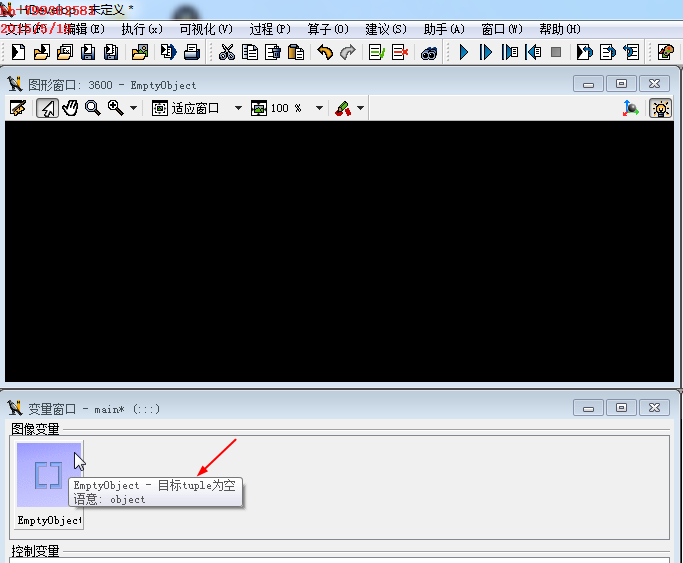Screen dimensions: 683x563
Task: Open the 可视化(V) menu
Action: (206, 29)
